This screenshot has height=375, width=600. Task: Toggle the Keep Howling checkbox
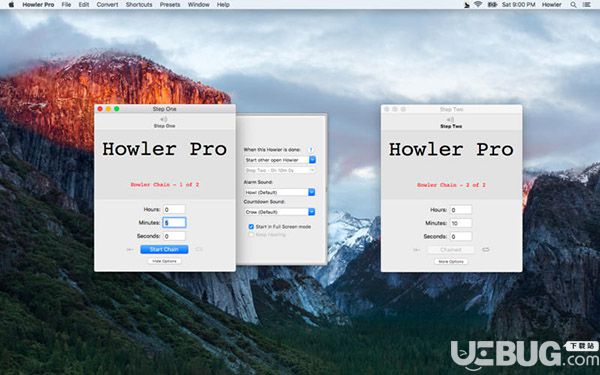point(251,235)
